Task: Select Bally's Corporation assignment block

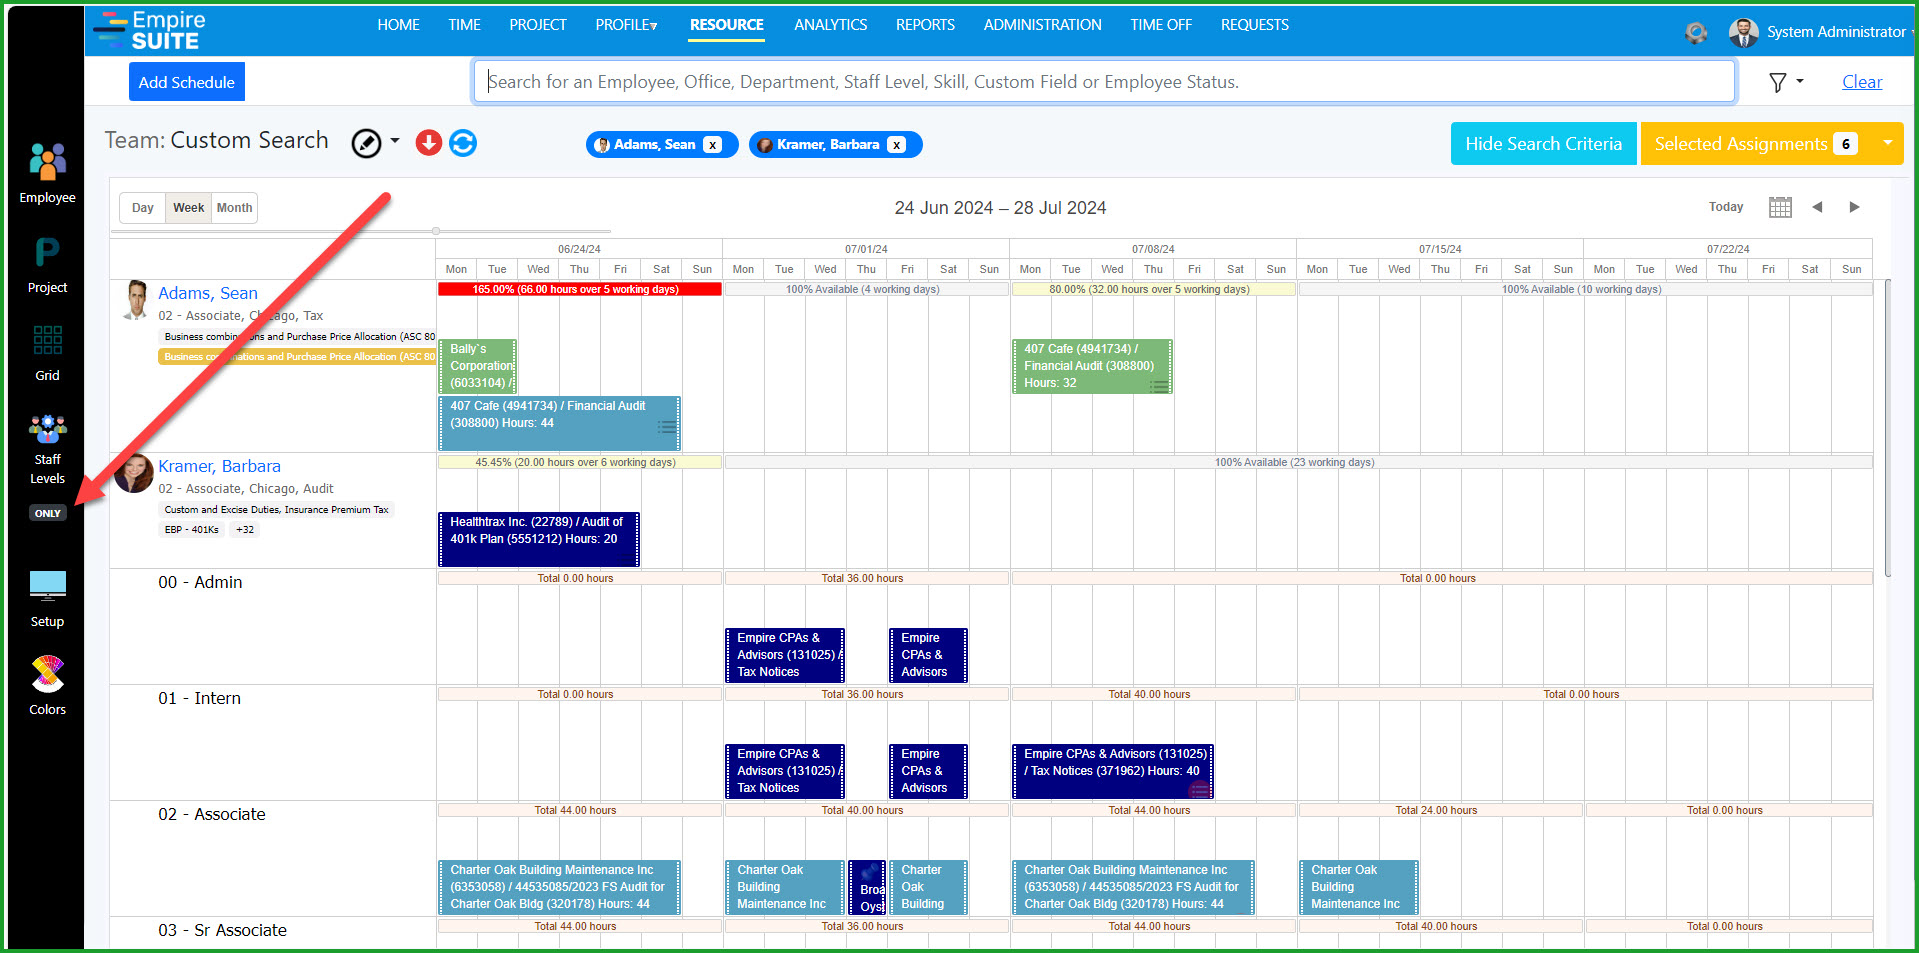Action: [477, 366]
